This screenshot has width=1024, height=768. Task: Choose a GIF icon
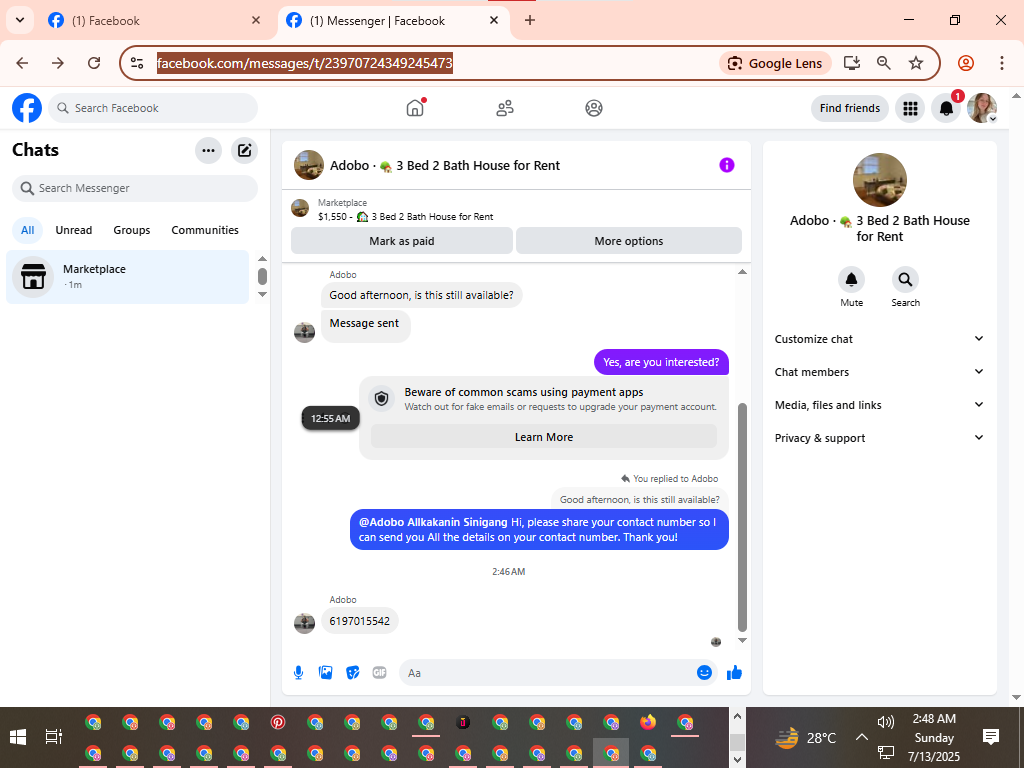coord(379,673)
